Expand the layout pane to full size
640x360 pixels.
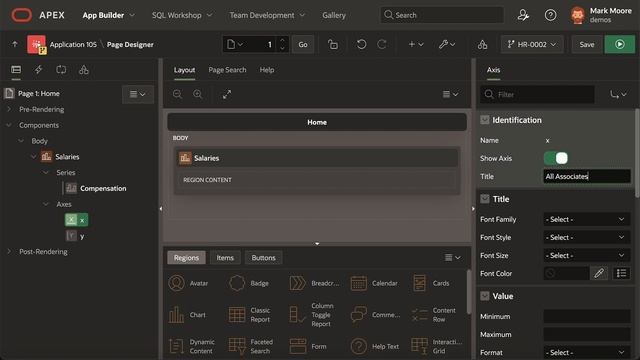point(227,94)
